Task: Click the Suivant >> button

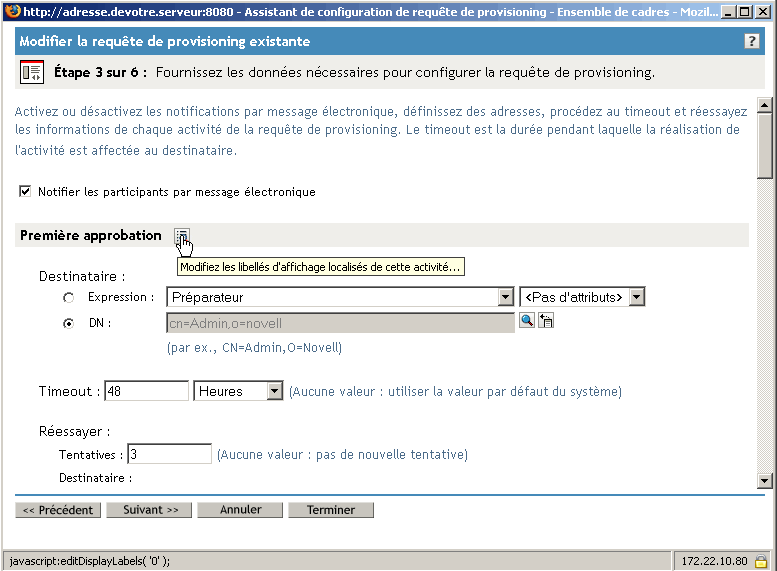Action: click(150, 510)
